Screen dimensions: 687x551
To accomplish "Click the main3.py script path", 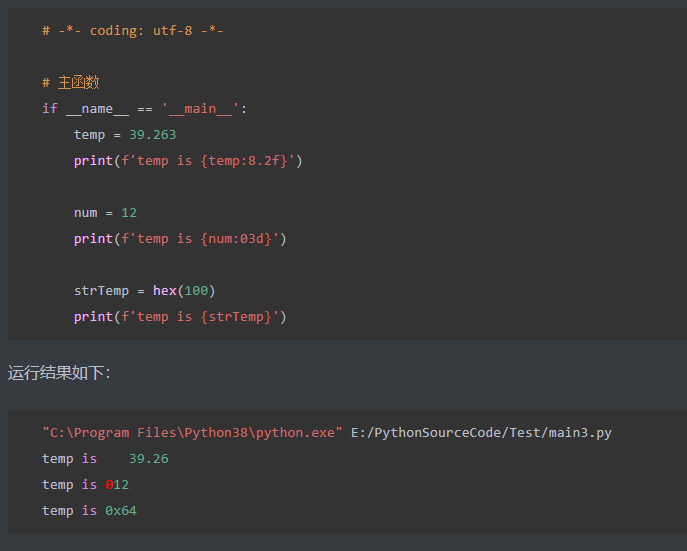I will [481, 433].
